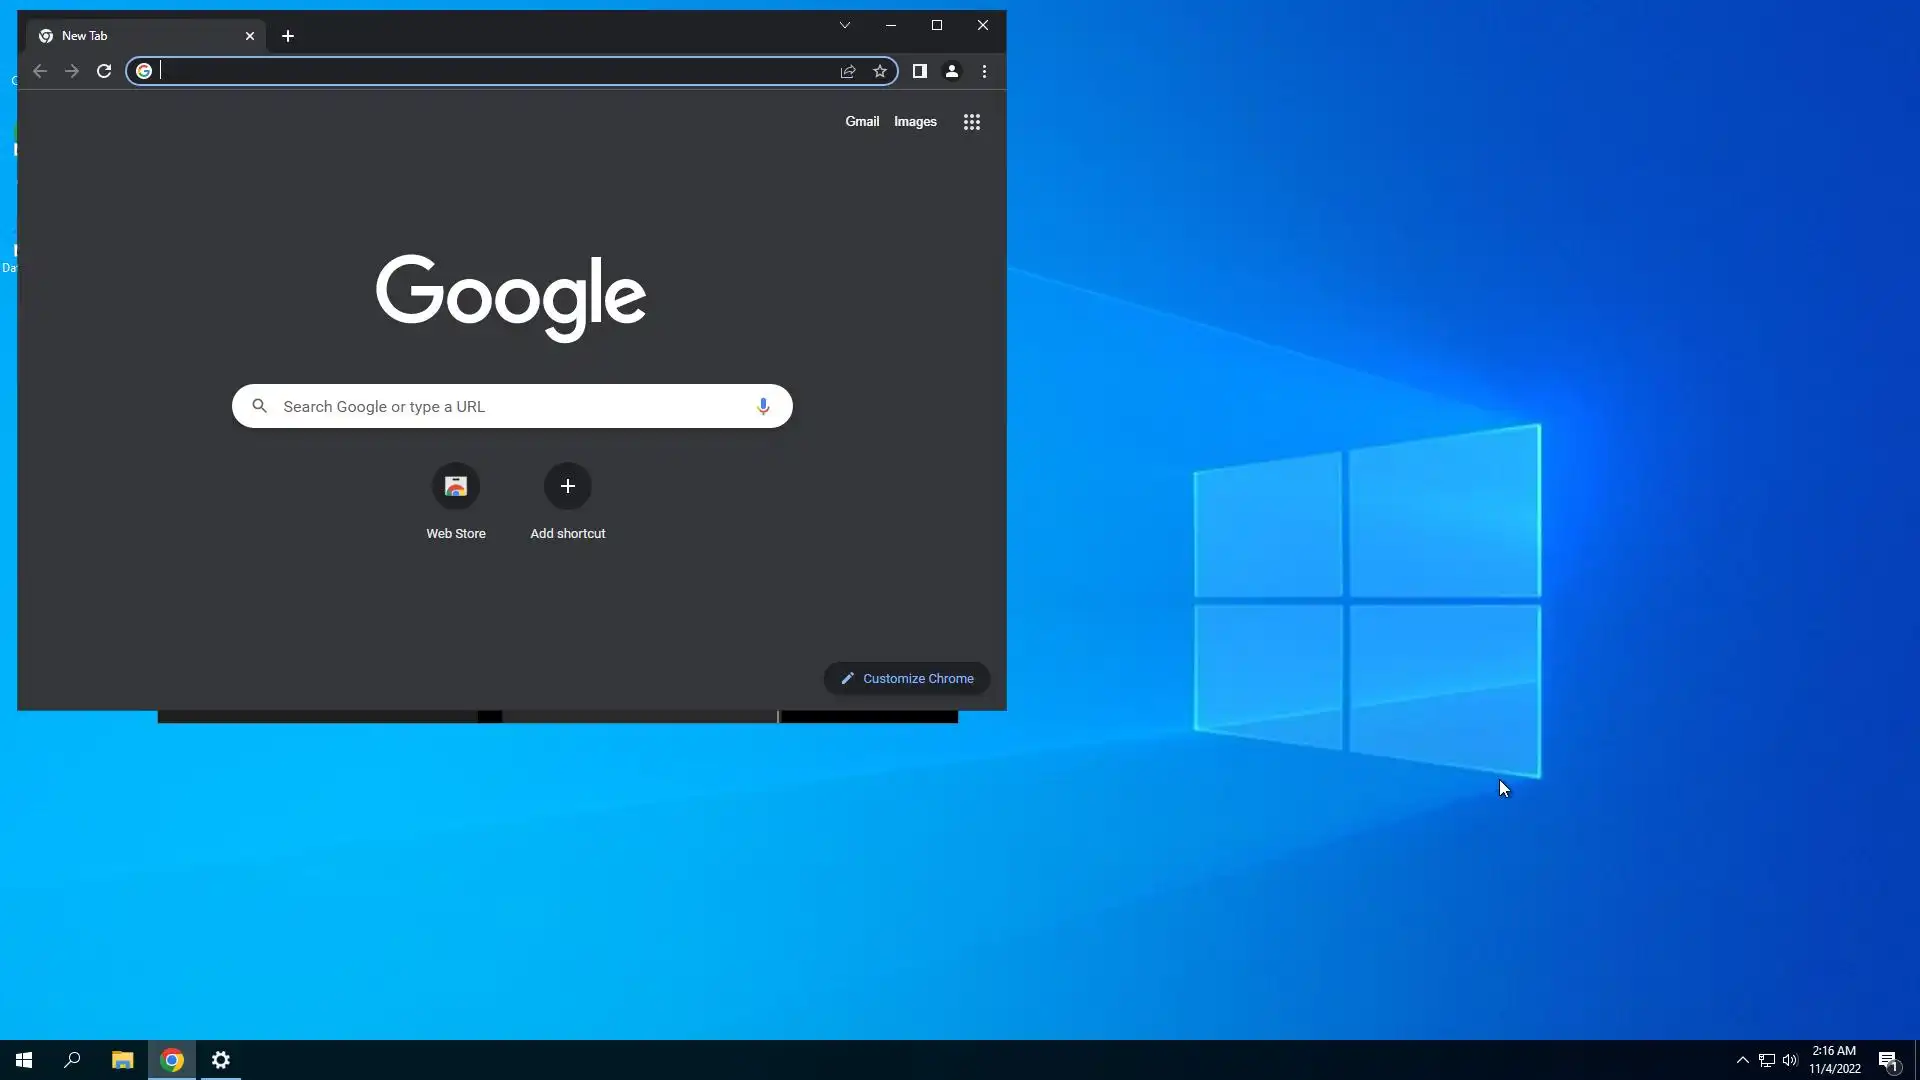Screen dimensions: 1920x1080
Task: Open a new tab with plus
Action: coord(288,36)
